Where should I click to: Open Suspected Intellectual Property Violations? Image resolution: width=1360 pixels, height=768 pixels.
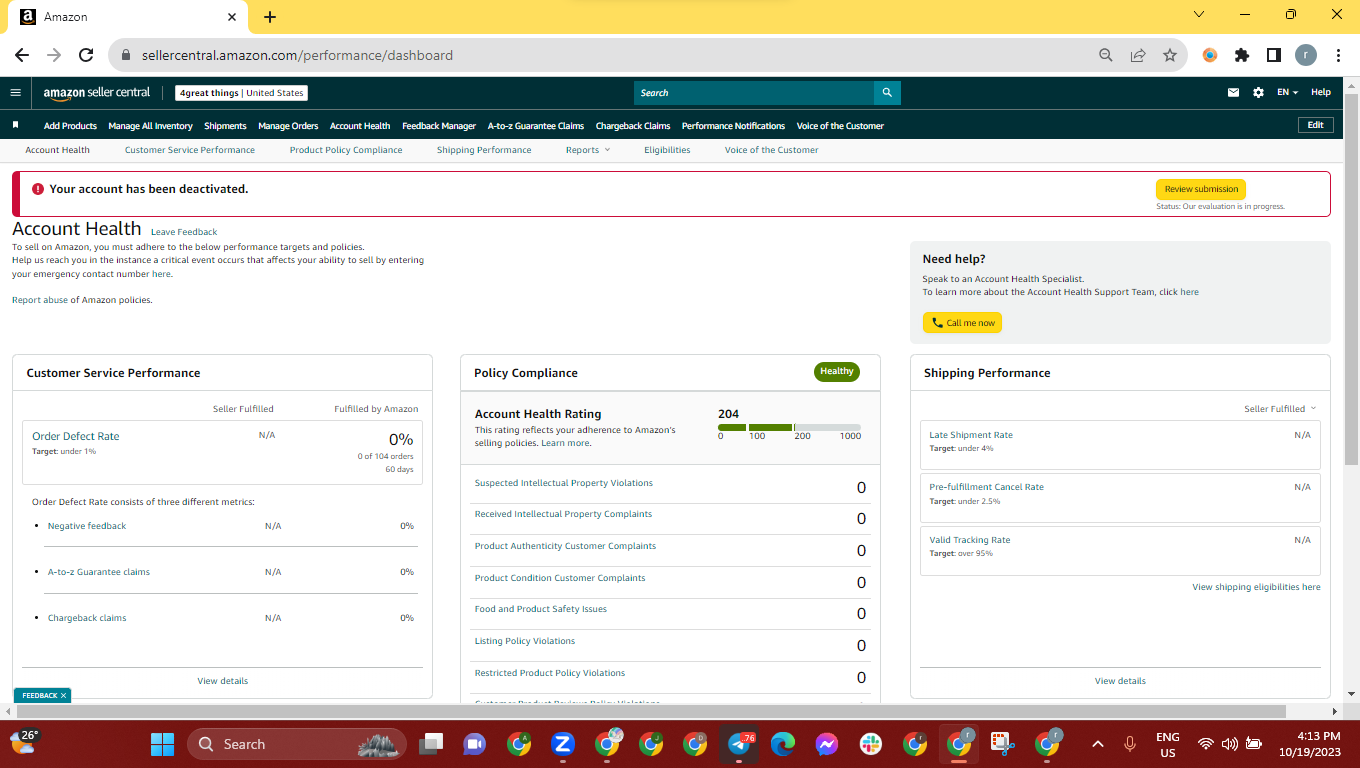563,483
